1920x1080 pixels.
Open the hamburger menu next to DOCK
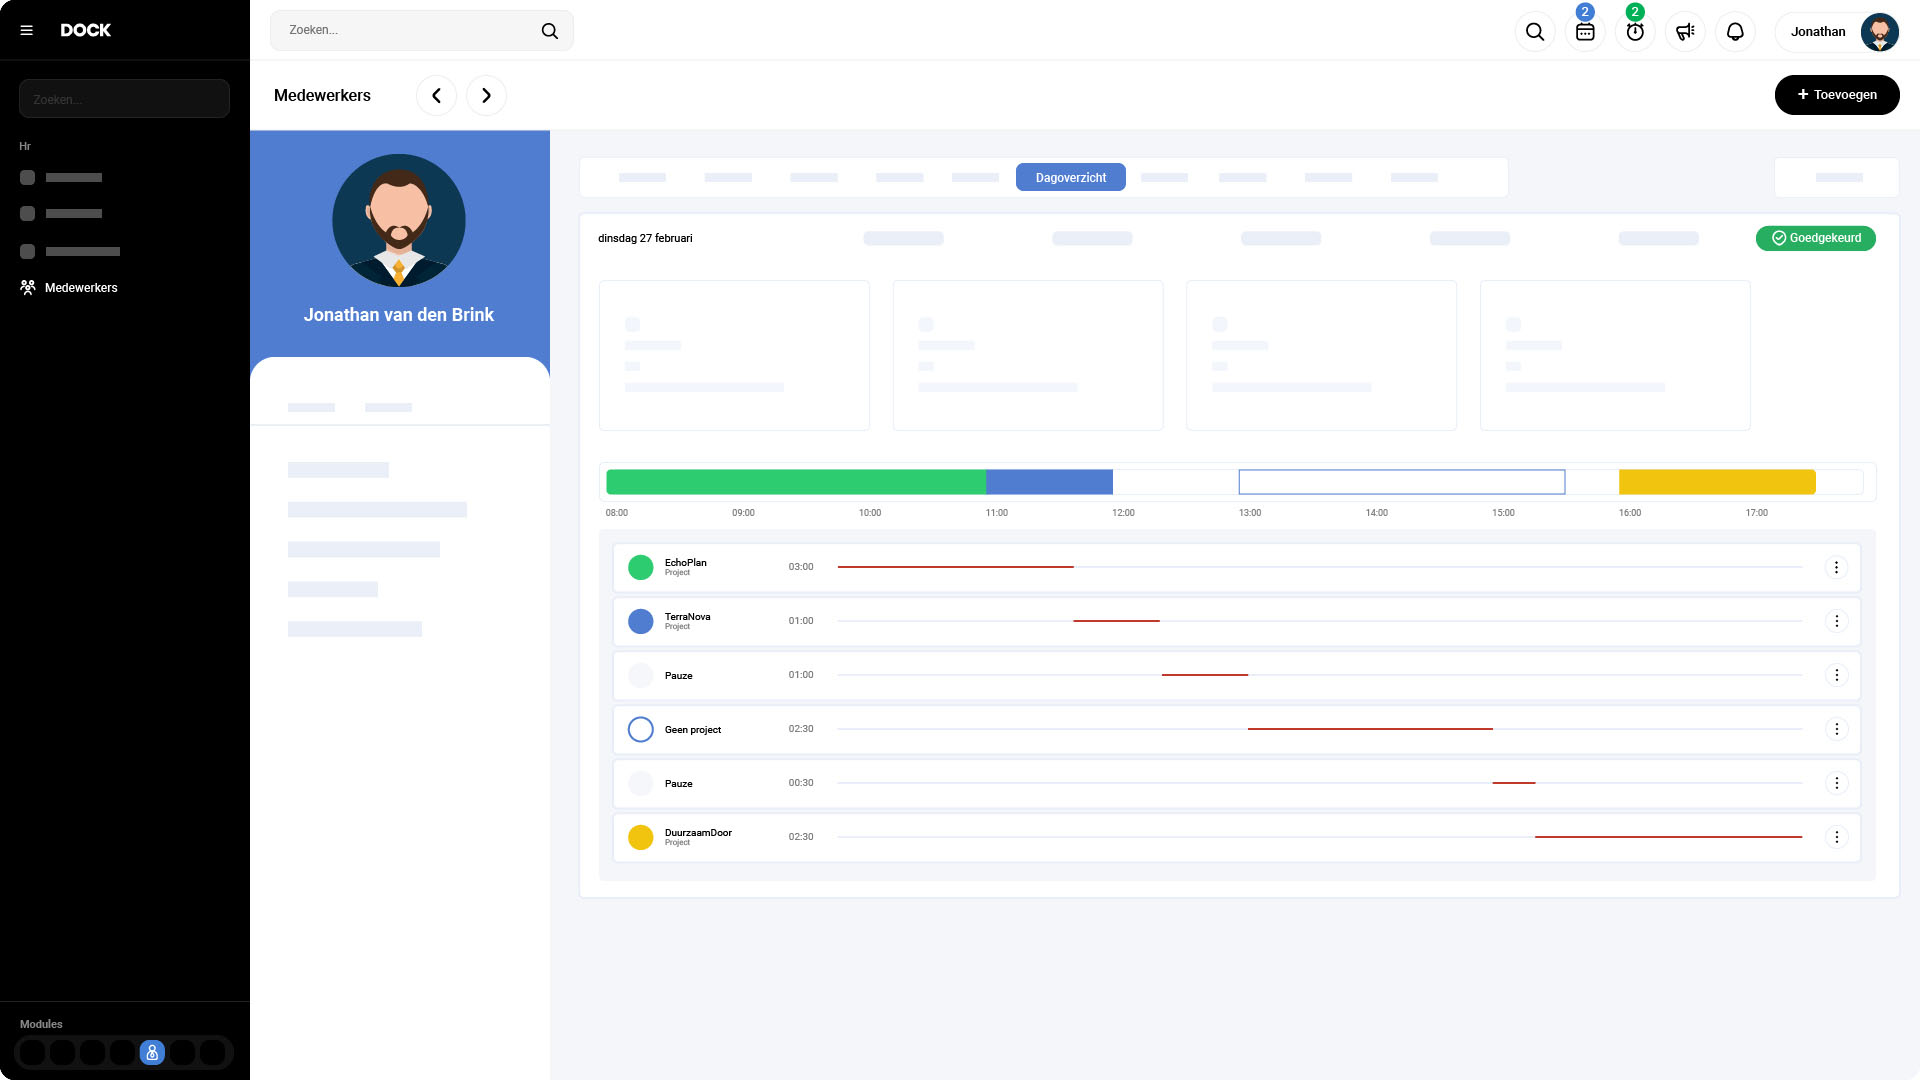click(27, 30)
